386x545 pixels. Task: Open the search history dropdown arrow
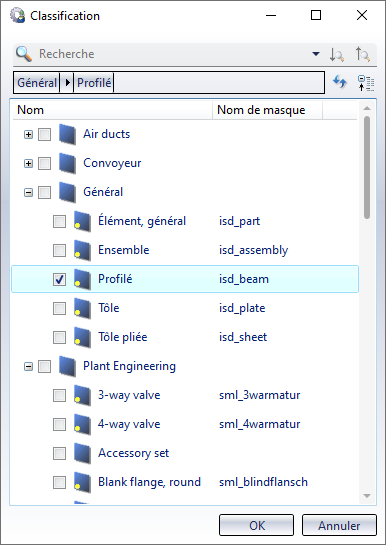point(316,54)
